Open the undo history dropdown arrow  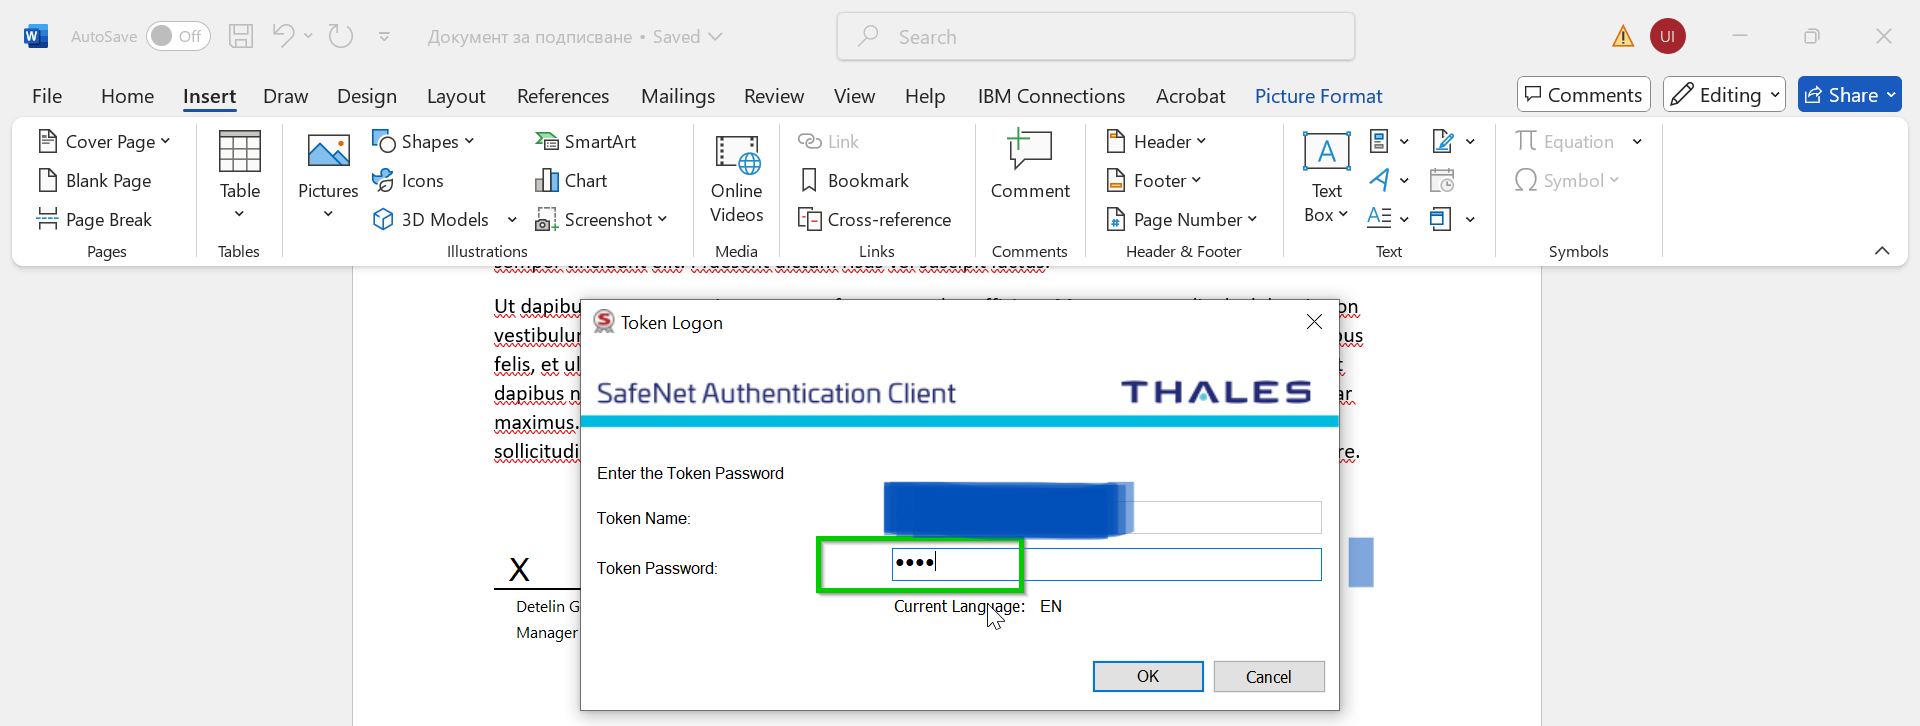308,36
